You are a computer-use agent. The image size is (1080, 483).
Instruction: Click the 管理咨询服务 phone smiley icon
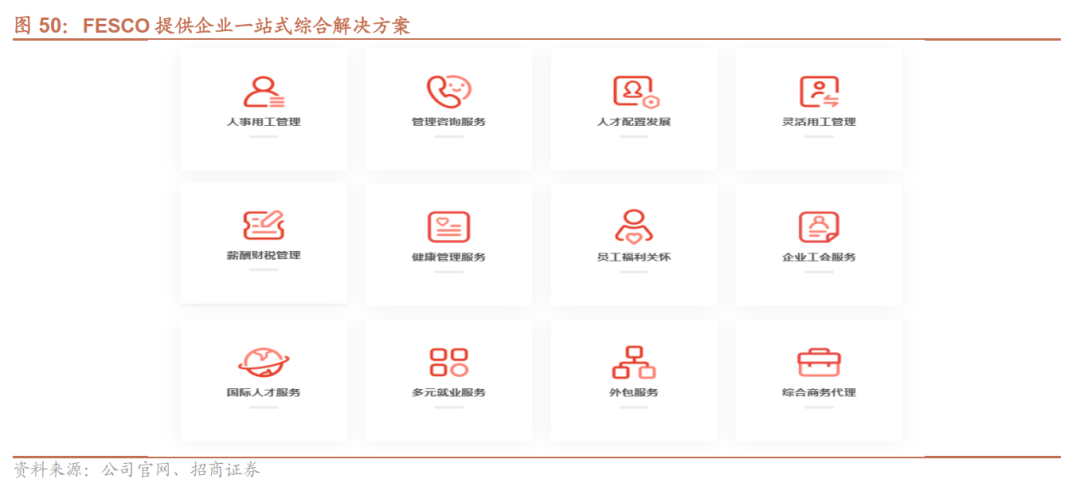(449, 92)
